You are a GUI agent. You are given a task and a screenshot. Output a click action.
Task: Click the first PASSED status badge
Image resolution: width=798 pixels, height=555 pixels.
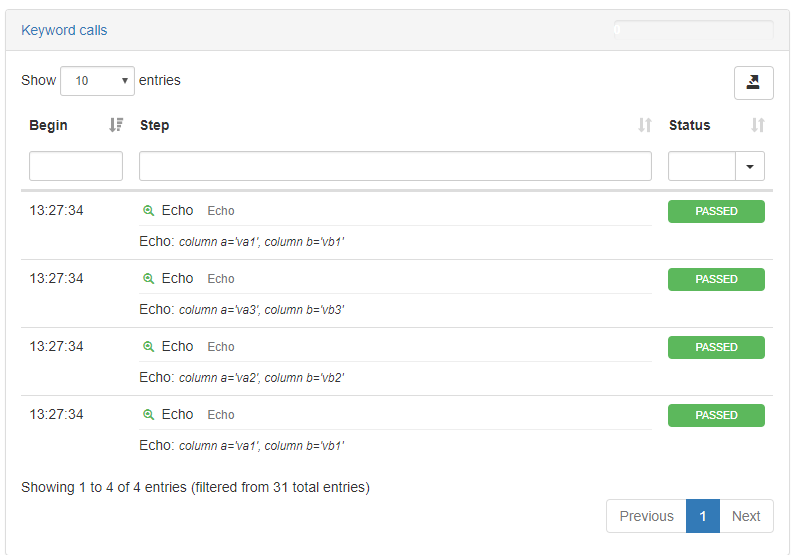click(716, 211)
